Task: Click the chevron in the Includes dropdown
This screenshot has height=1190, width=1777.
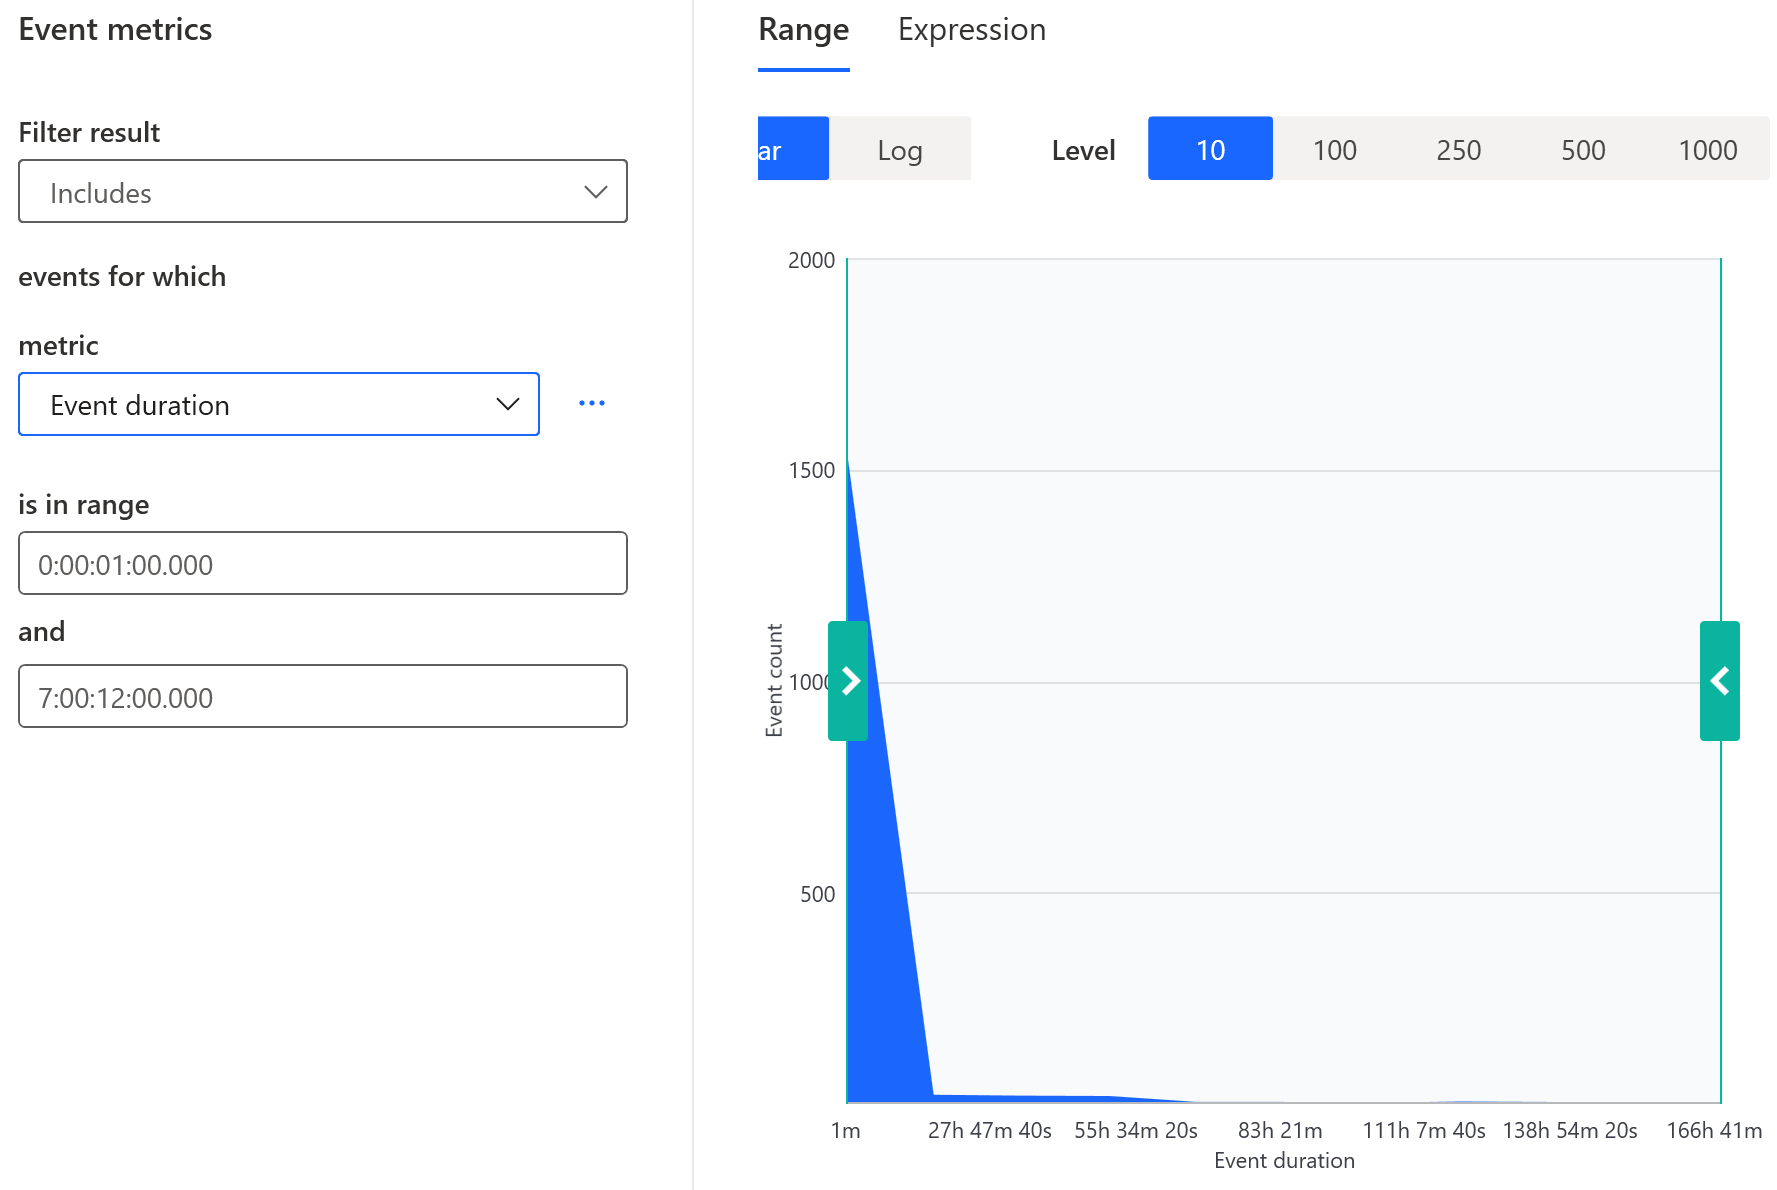Action: click(x=594, y=191)
